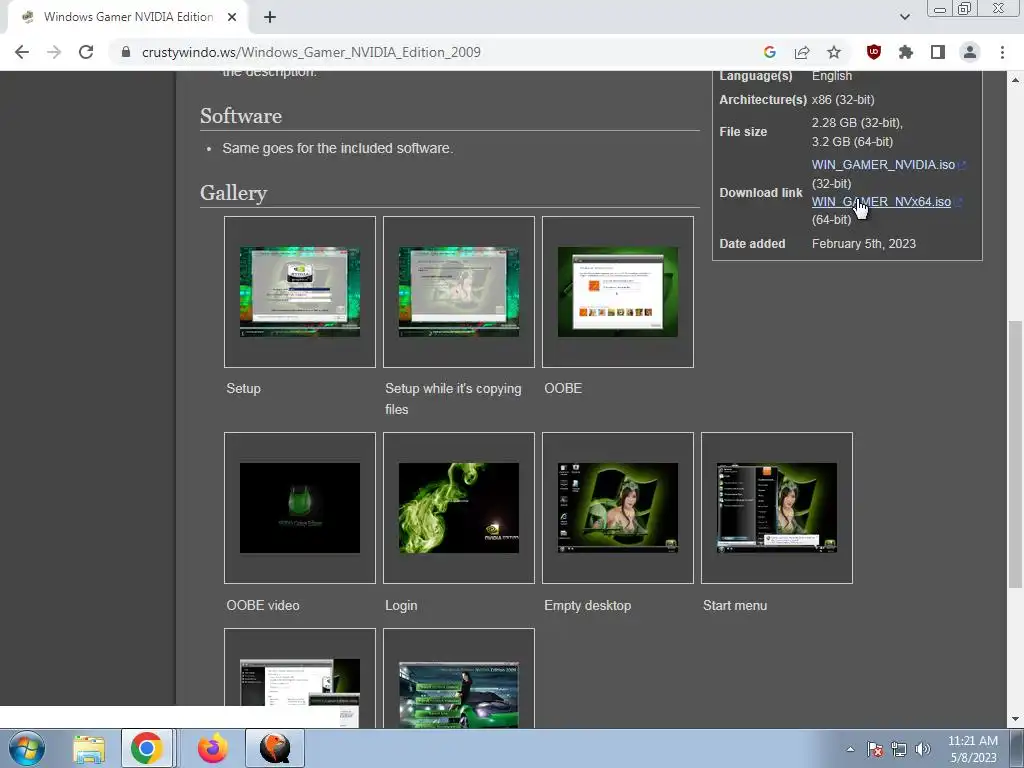1024x768 pixels.
Task: Launch Firefox from the taskbar
Action: 212,748
